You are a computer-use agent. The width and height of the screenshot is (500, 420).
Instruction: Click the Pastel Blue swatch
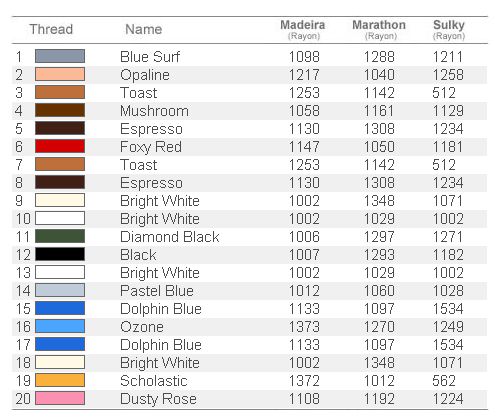click(60, 290)
